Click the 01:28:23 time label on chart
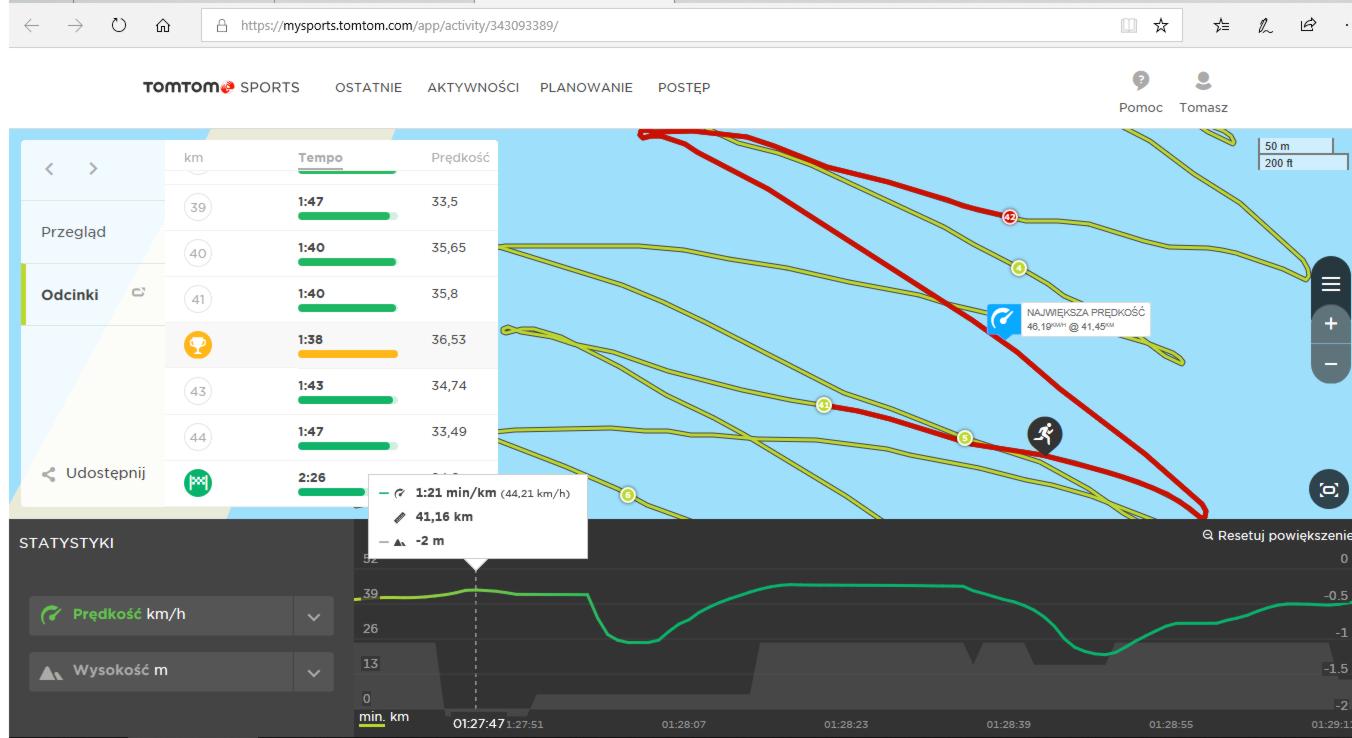Image resolution: width=1352 pixels, height=738 pixels. [x=844, y=724]
